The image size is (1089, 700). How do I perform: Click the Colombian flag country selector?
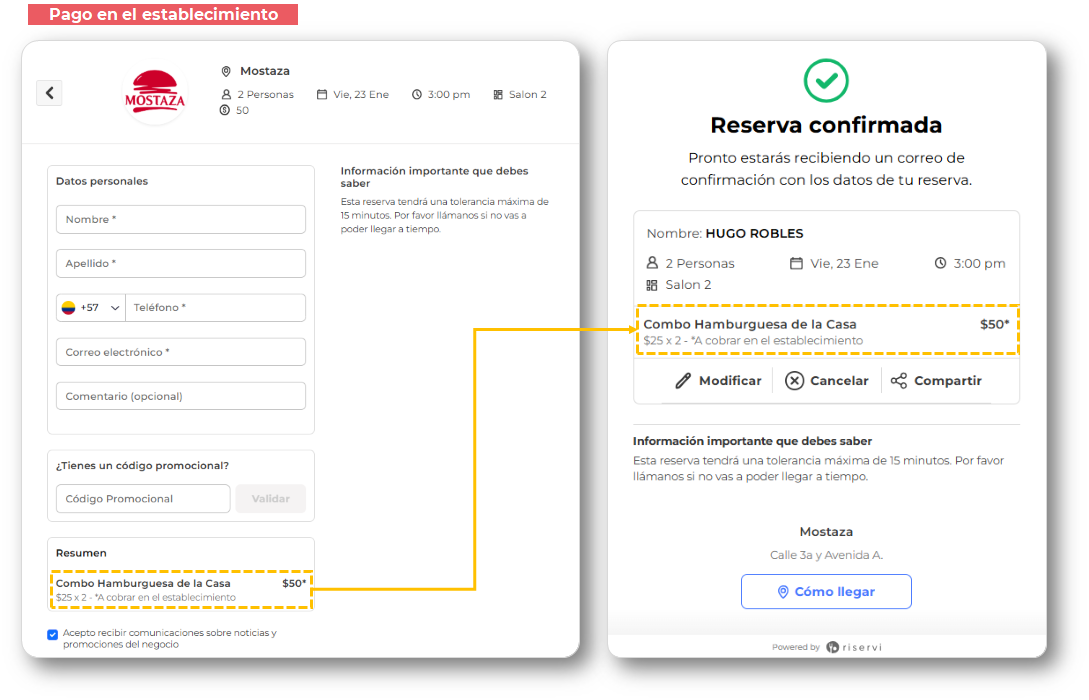coord(69,308)
